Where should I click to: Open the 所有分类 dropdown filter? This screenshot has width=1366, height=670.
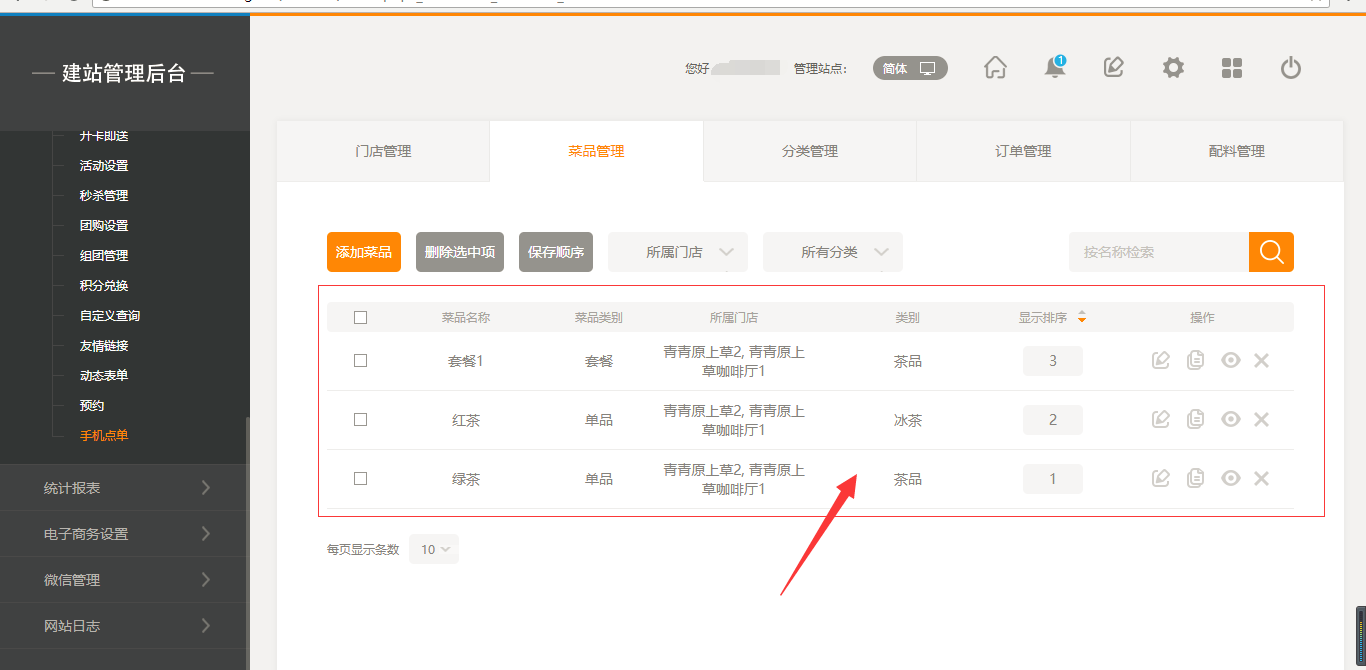(845, 252)
